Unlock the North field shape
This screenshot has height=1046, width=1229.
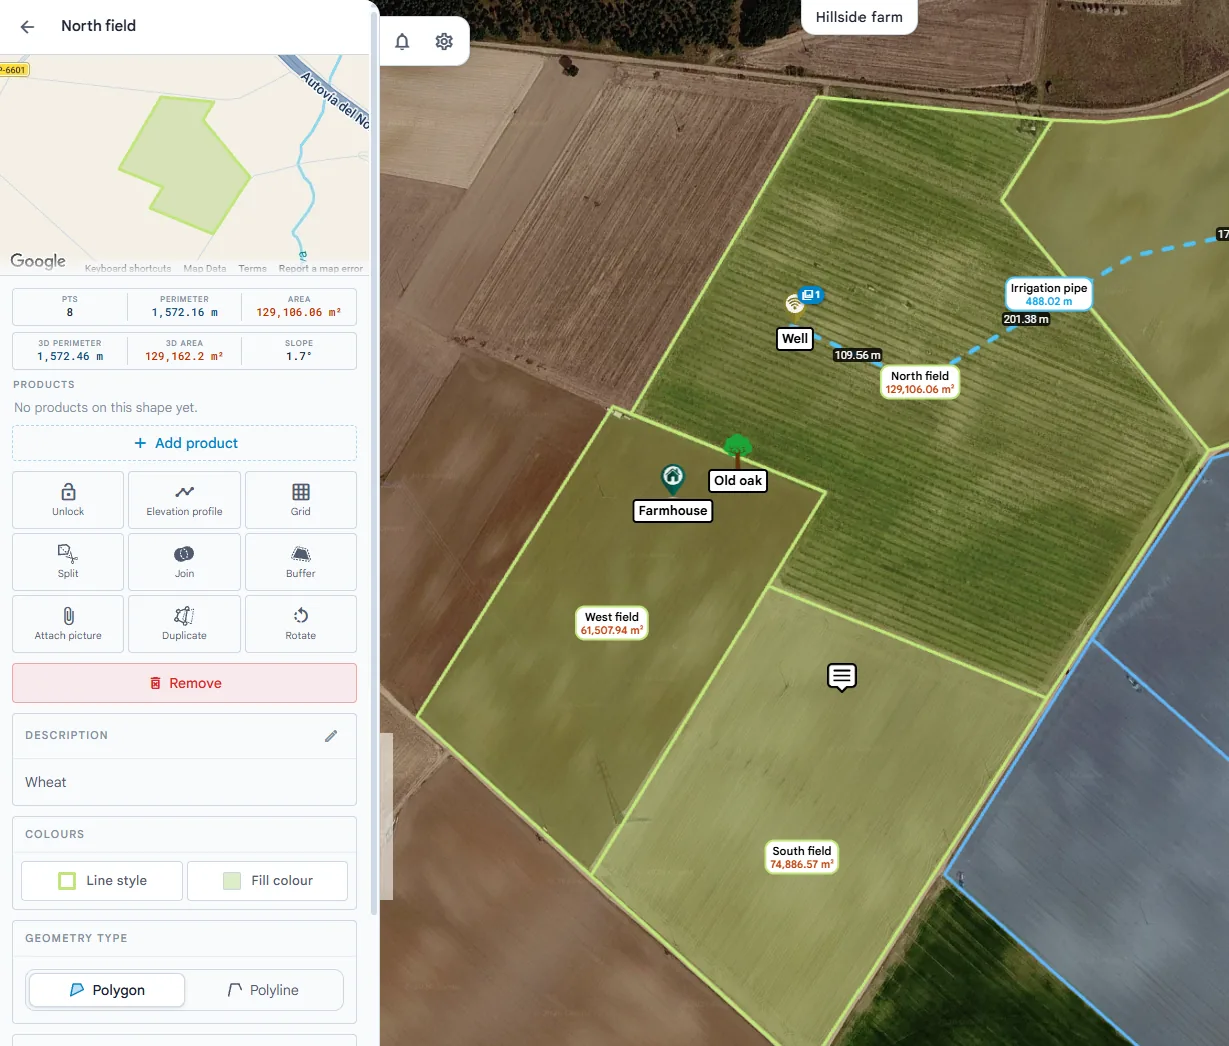click(x=68, y=500)
